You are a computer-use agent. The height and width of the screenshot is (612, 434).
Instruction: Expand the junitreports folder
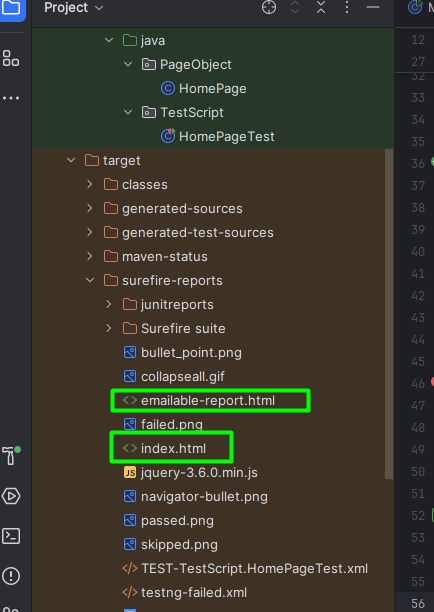click(x=109, y=304)
